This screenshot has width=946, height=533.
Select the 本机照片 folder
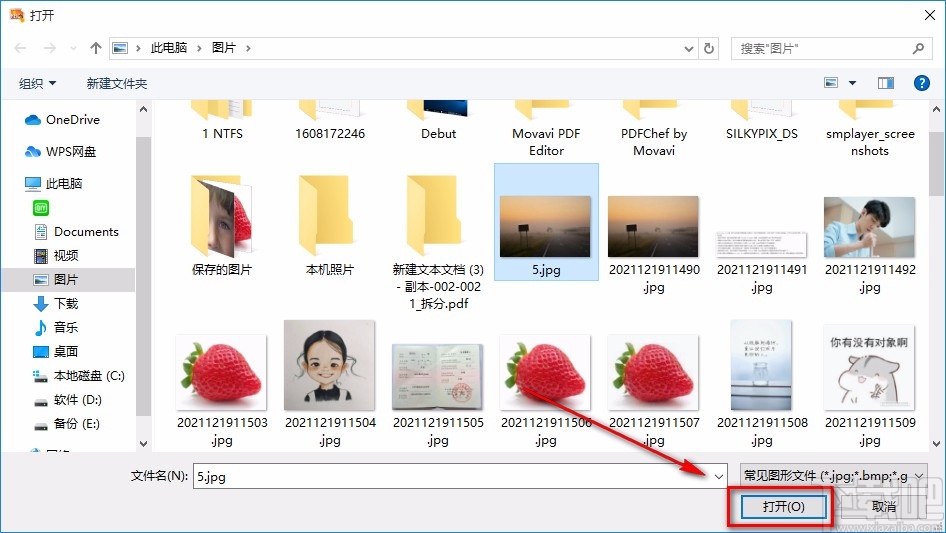click(x=329, y=225)
